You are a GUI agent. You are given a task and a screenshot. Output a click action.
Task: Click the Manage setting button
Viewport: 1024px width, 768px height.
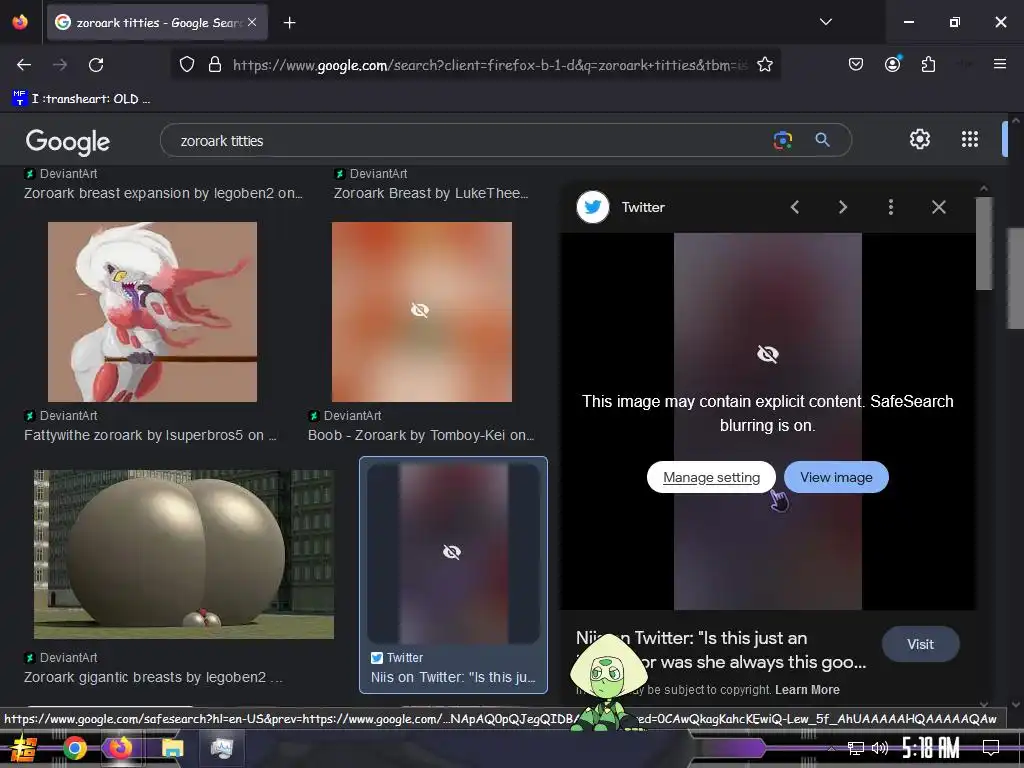tap(711, 477)
